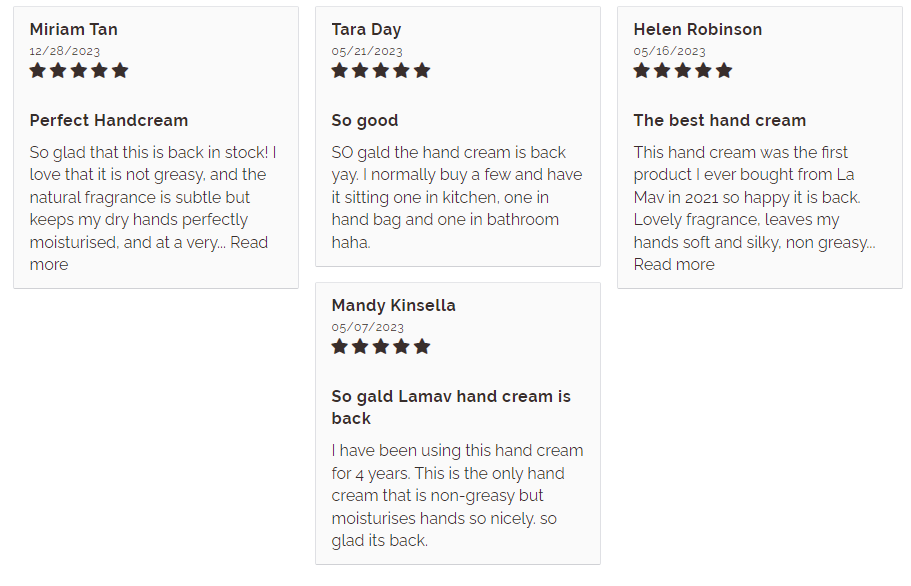Screen dimensions: 911x586
Task: Select 'So gald Lamav hand cream is back' title
Action: [x=451, y=407]
